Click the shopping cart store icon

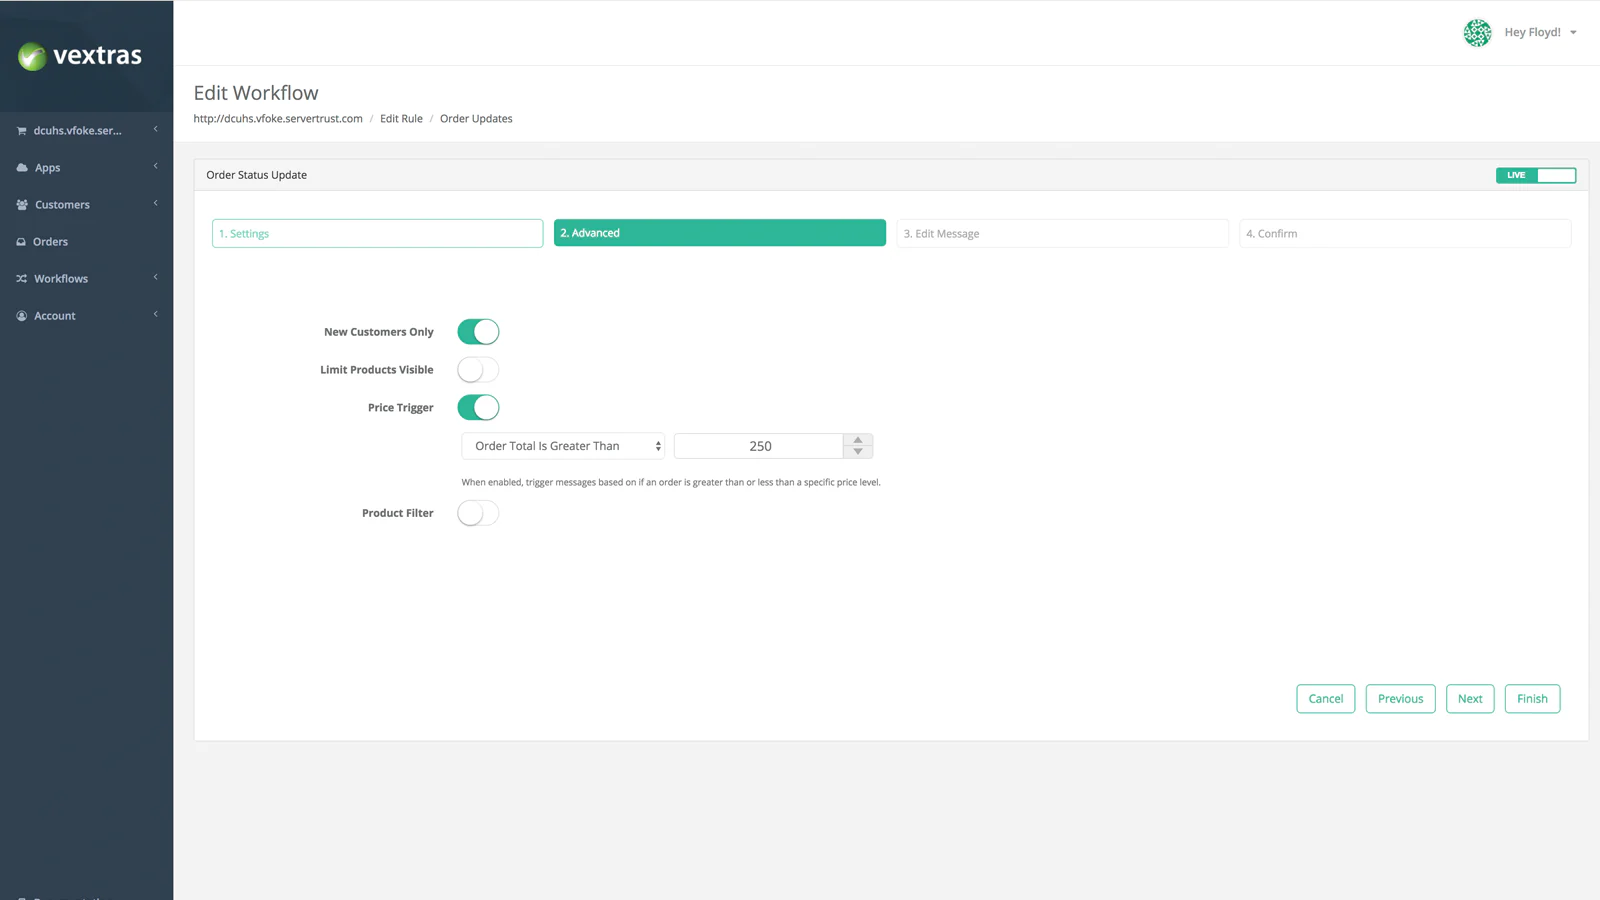(21, 131)
